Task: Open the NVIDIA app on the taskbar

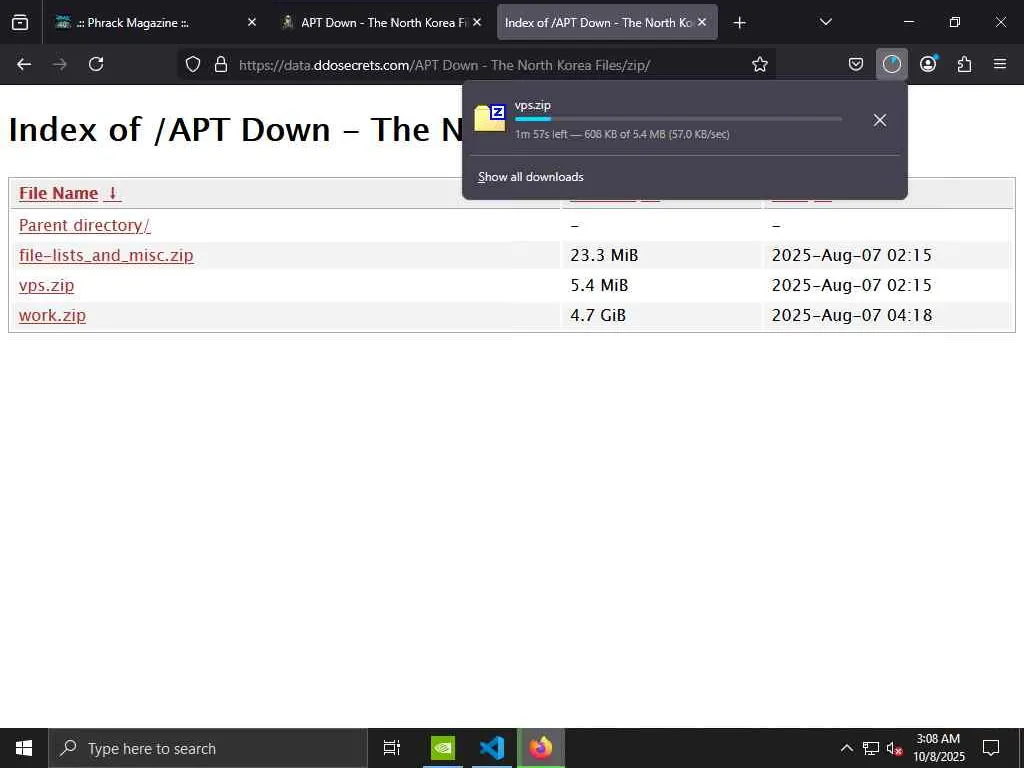Action: click(443, 748)
